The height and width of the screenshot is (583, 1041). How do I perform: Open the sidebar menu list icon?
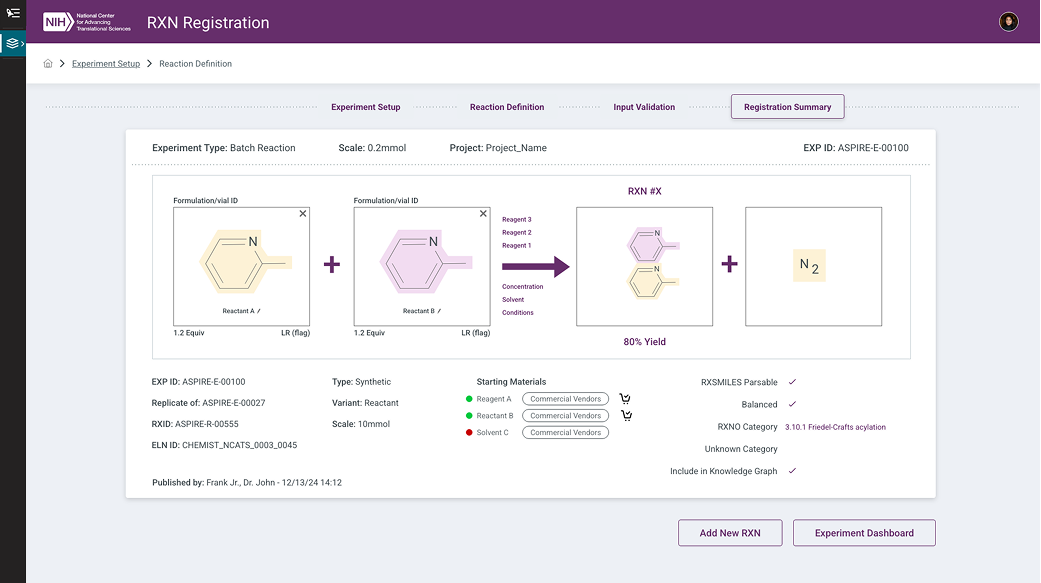pyautogui.click(x=13, y=13)
